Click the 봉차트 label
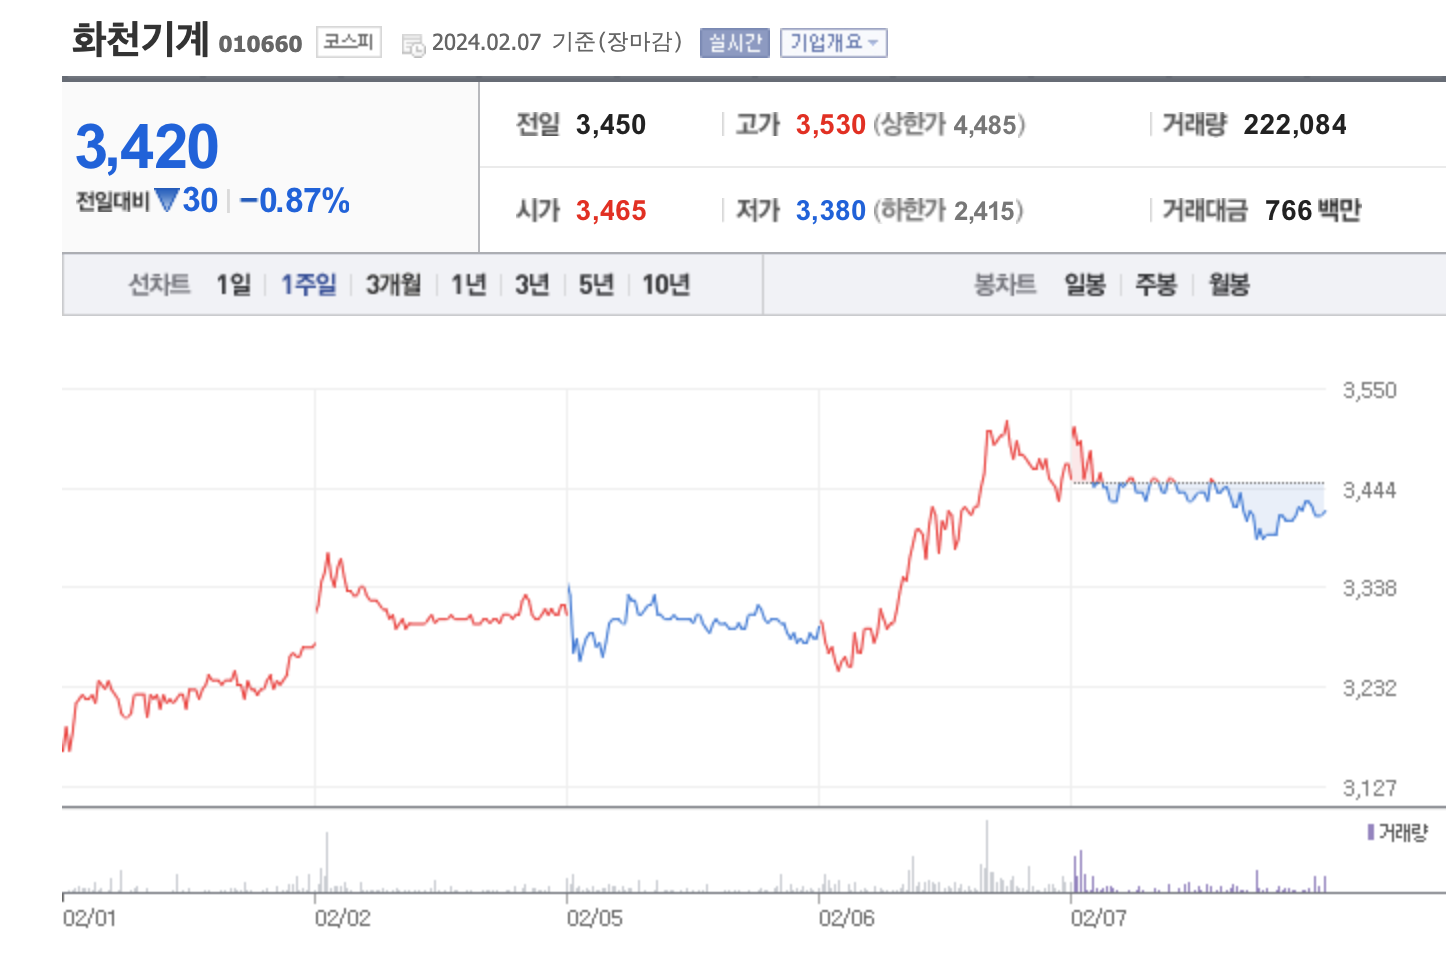Viewport: 1446px width, 958px height. (x=1005, y=285)
